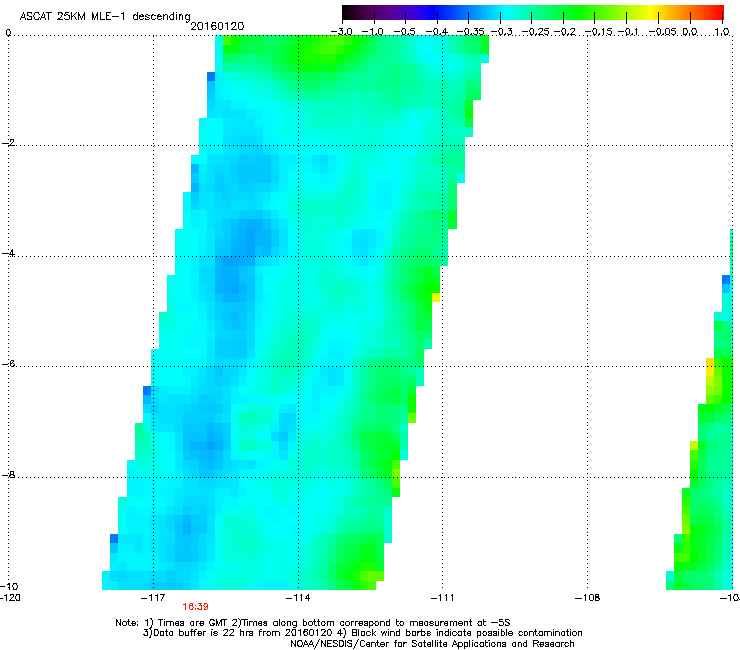740x650 pixels.
Task: Click the longitude axis label '-117'
Action: click(x=153, y=598)
